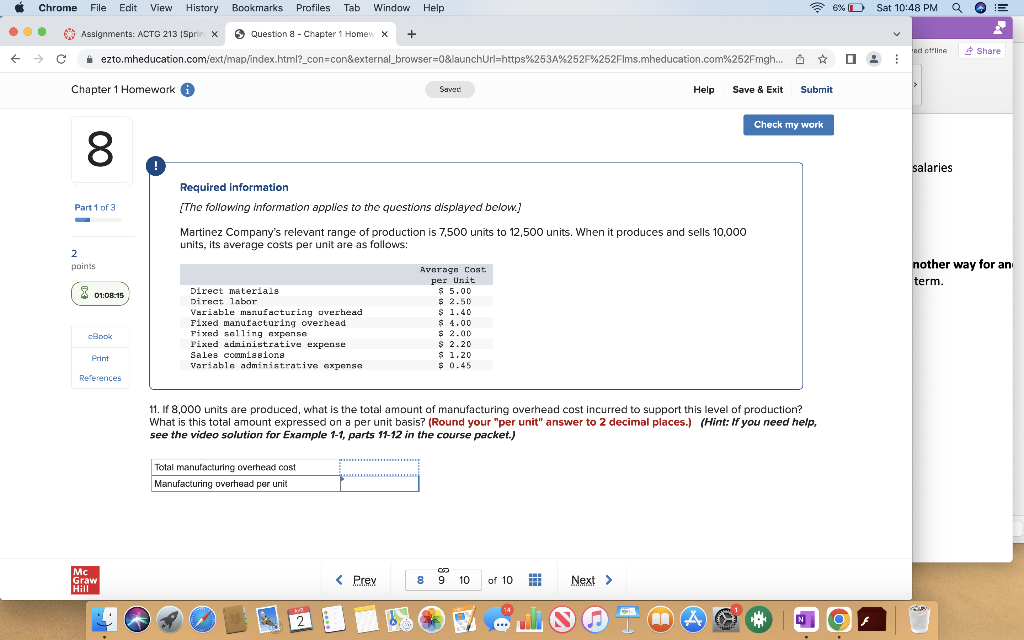Open Books app in the dock
Viewport: 1024px width, 640px height.
tap(660, 619)
